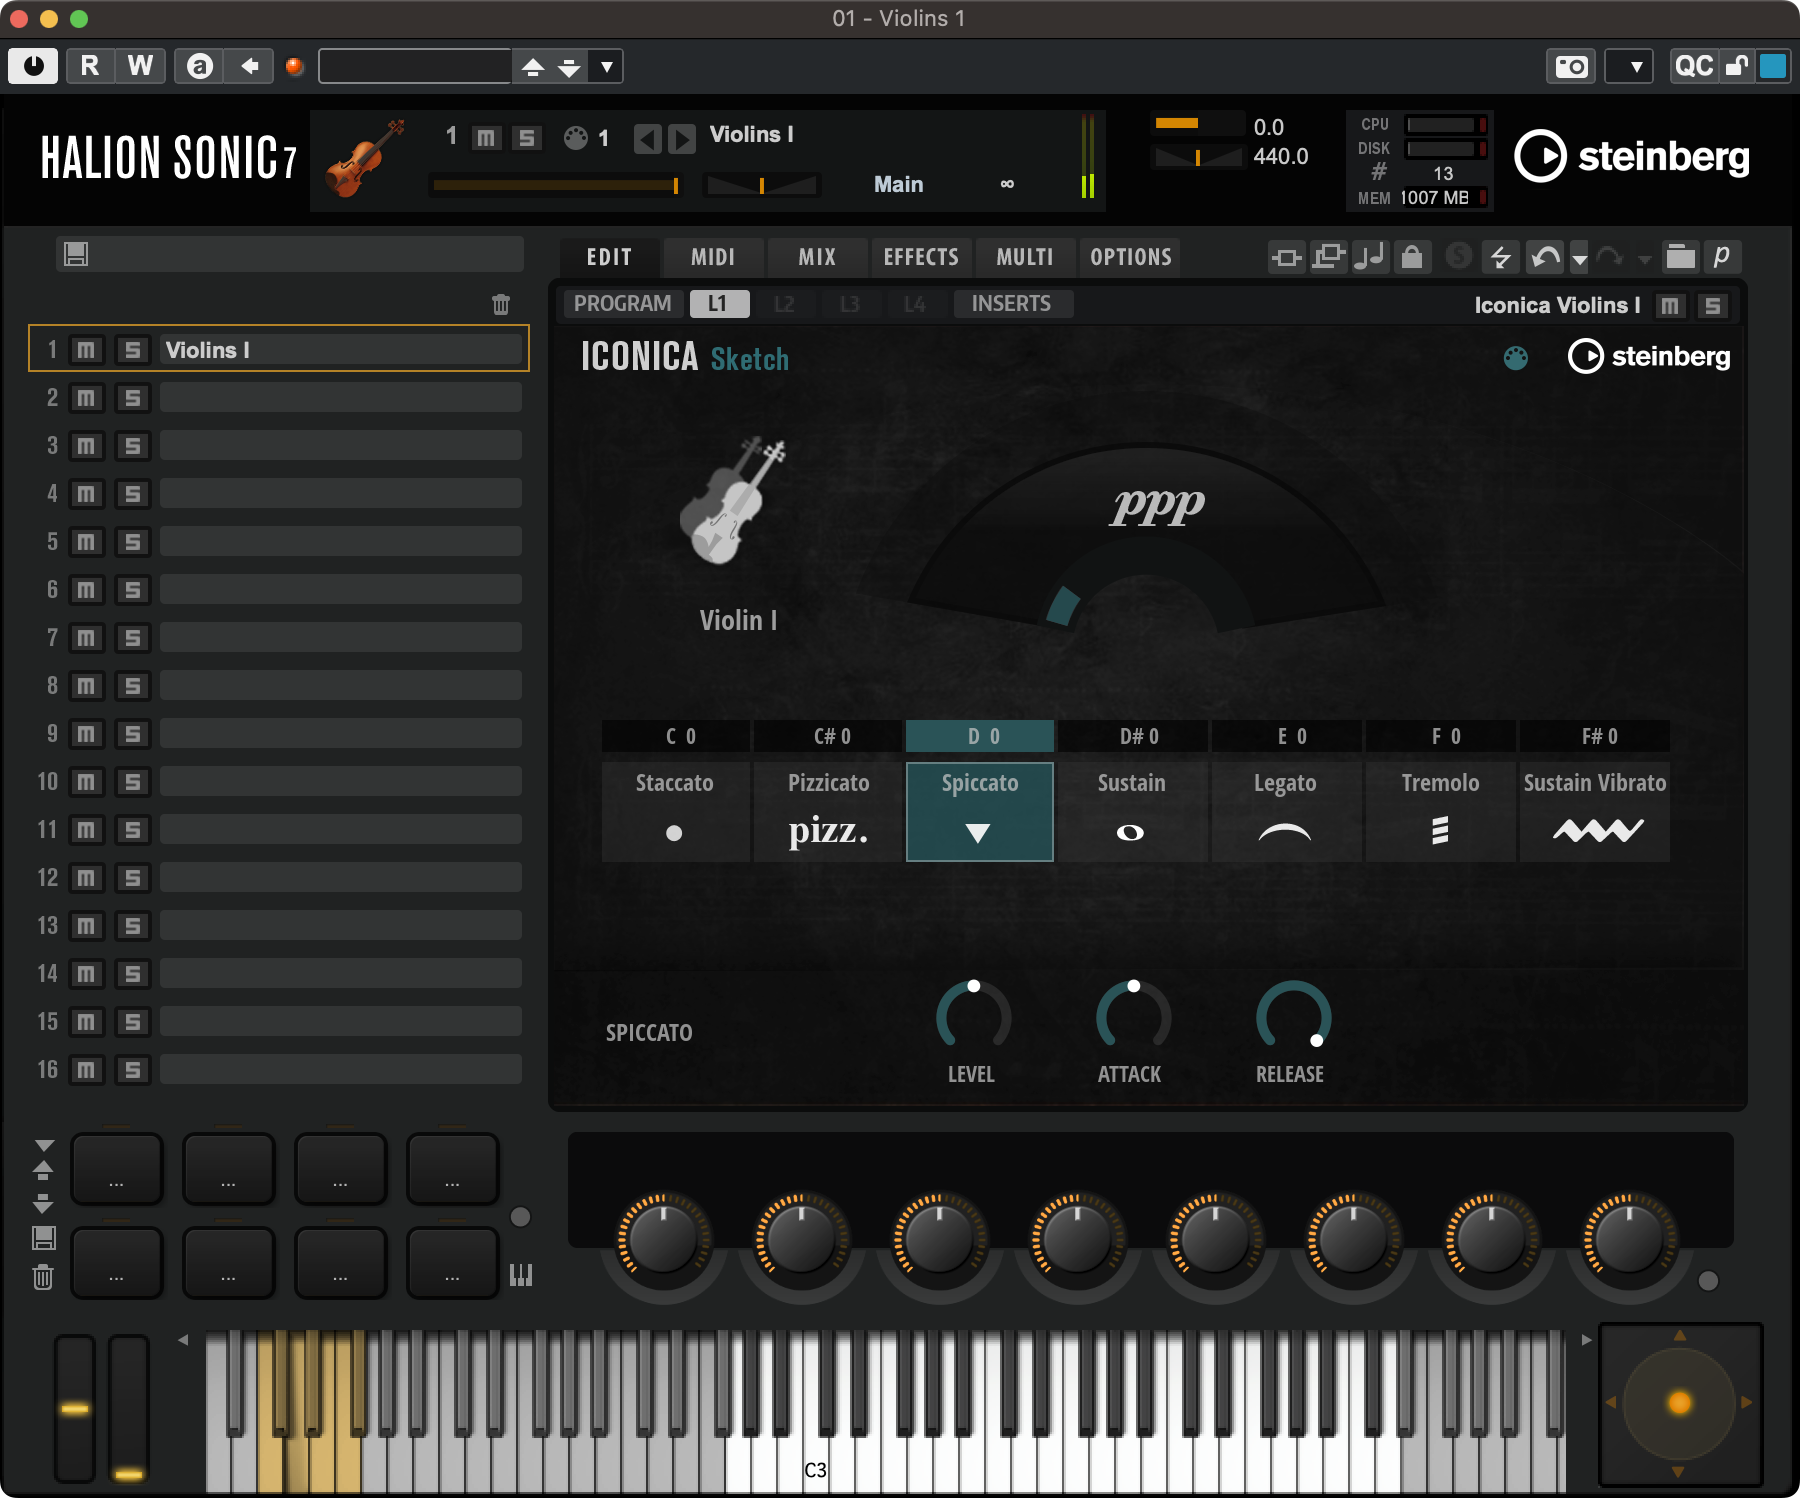Click the save multi disk icon above the slot rack
Screen dimensions: 1800x1498
click(x=76, y=254)
